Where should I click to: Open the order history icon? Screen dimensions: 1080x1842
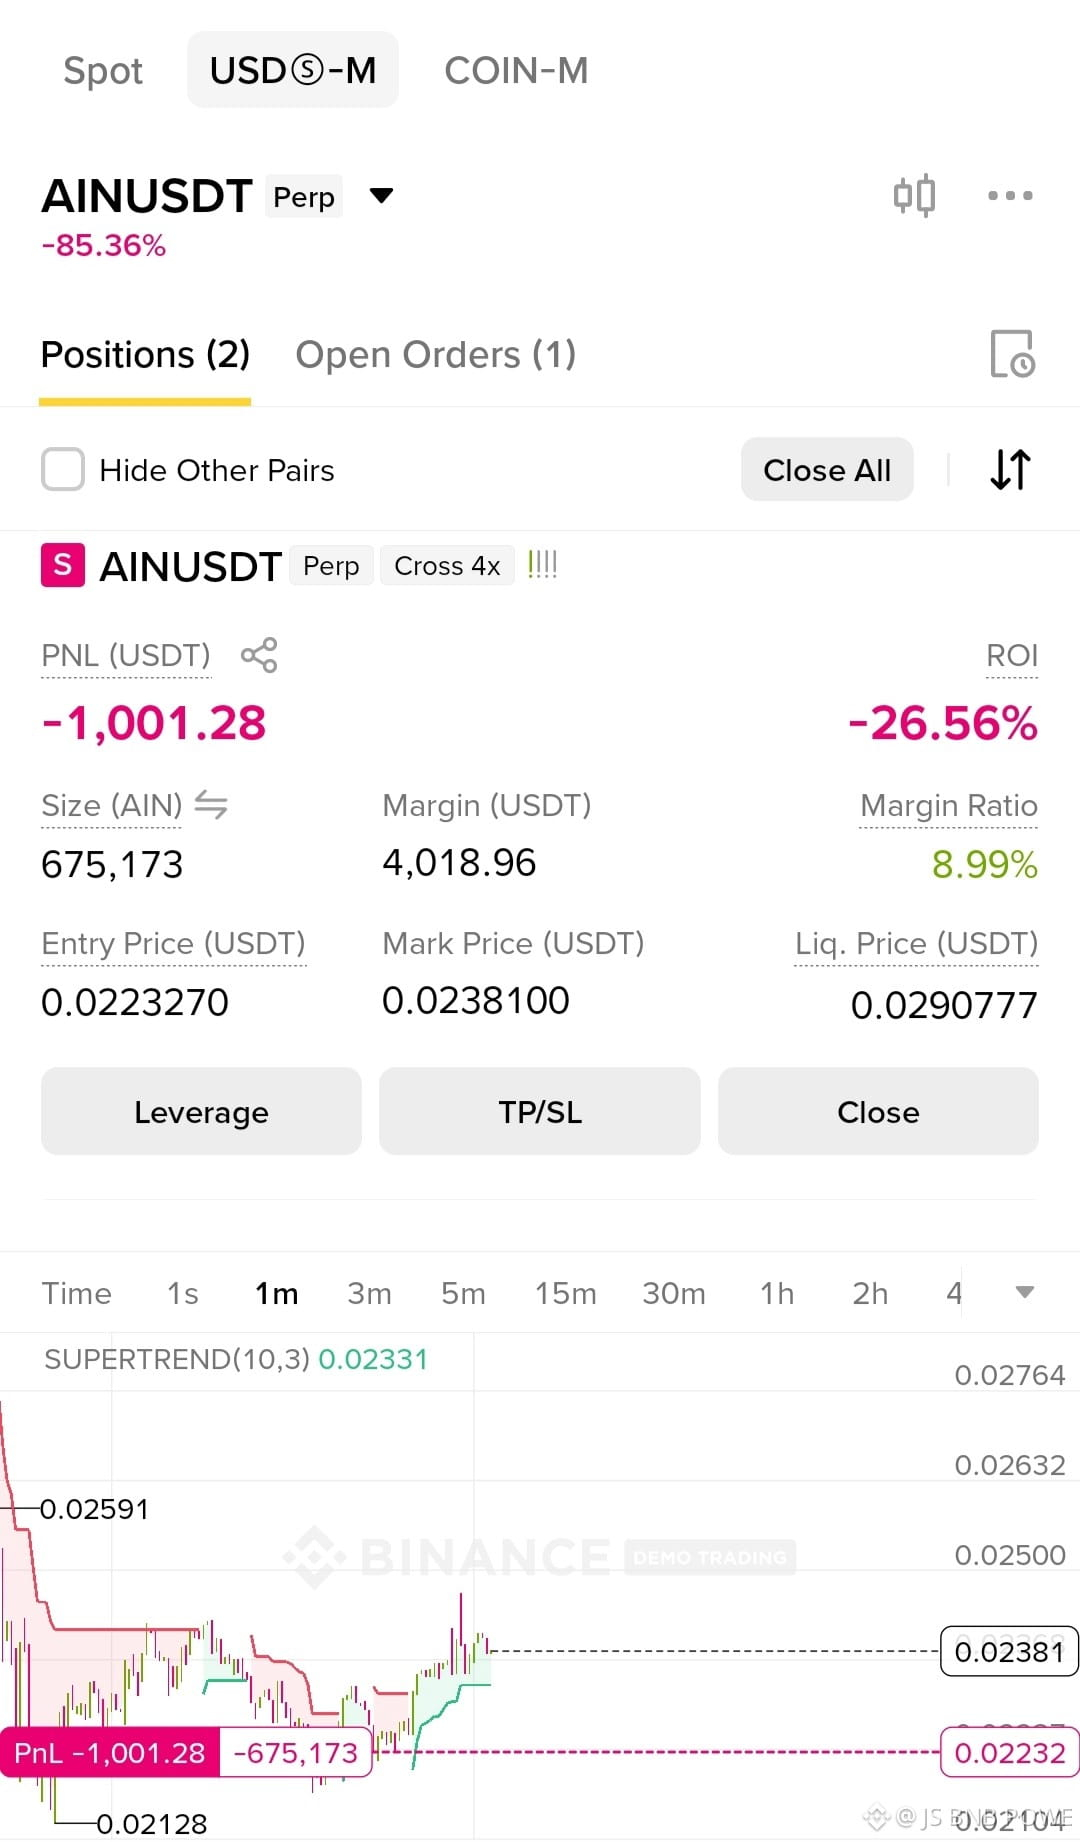[x=1012, y=354]
